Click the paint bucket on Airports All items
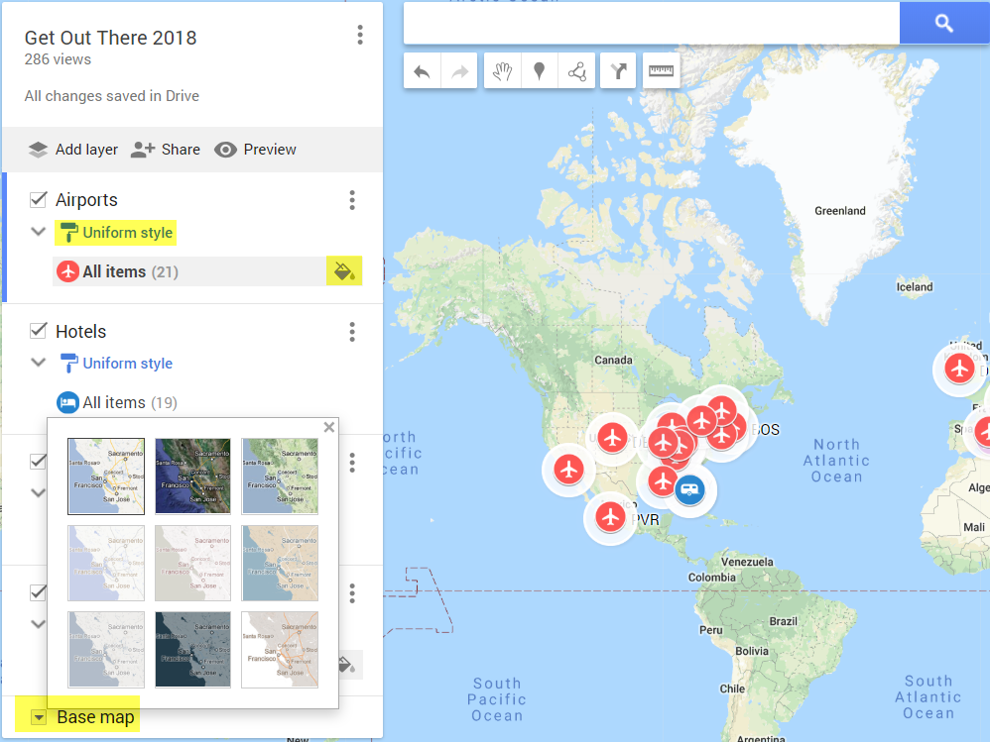Image resolution: width=990 pixels, height=742 pixels. (344, 271)
